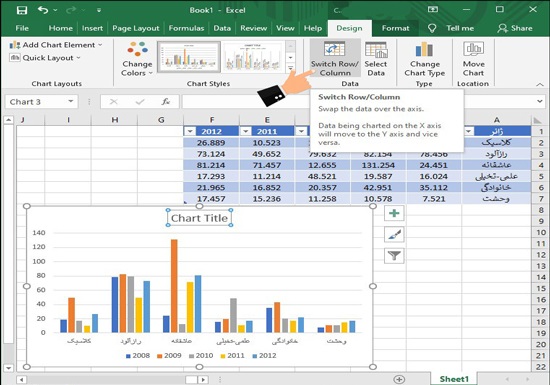Click the Move Chart button
The height and width of the screenshot is (385, 550).
pos(473,59)
